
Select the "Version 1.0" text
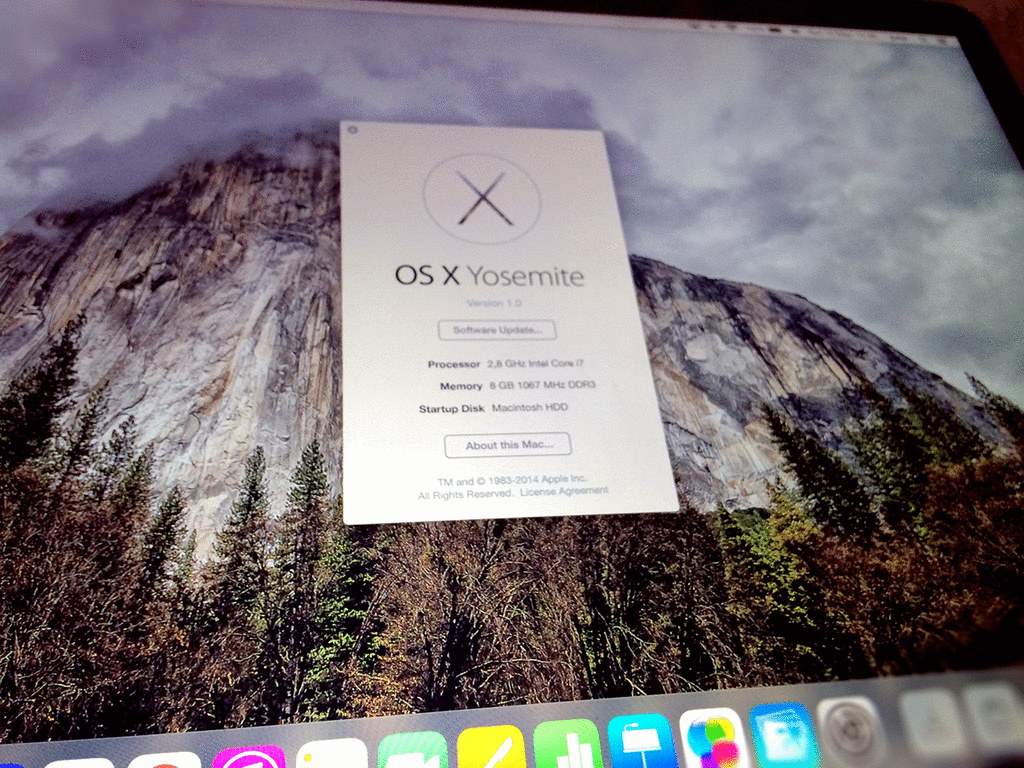tap(494, 303)
